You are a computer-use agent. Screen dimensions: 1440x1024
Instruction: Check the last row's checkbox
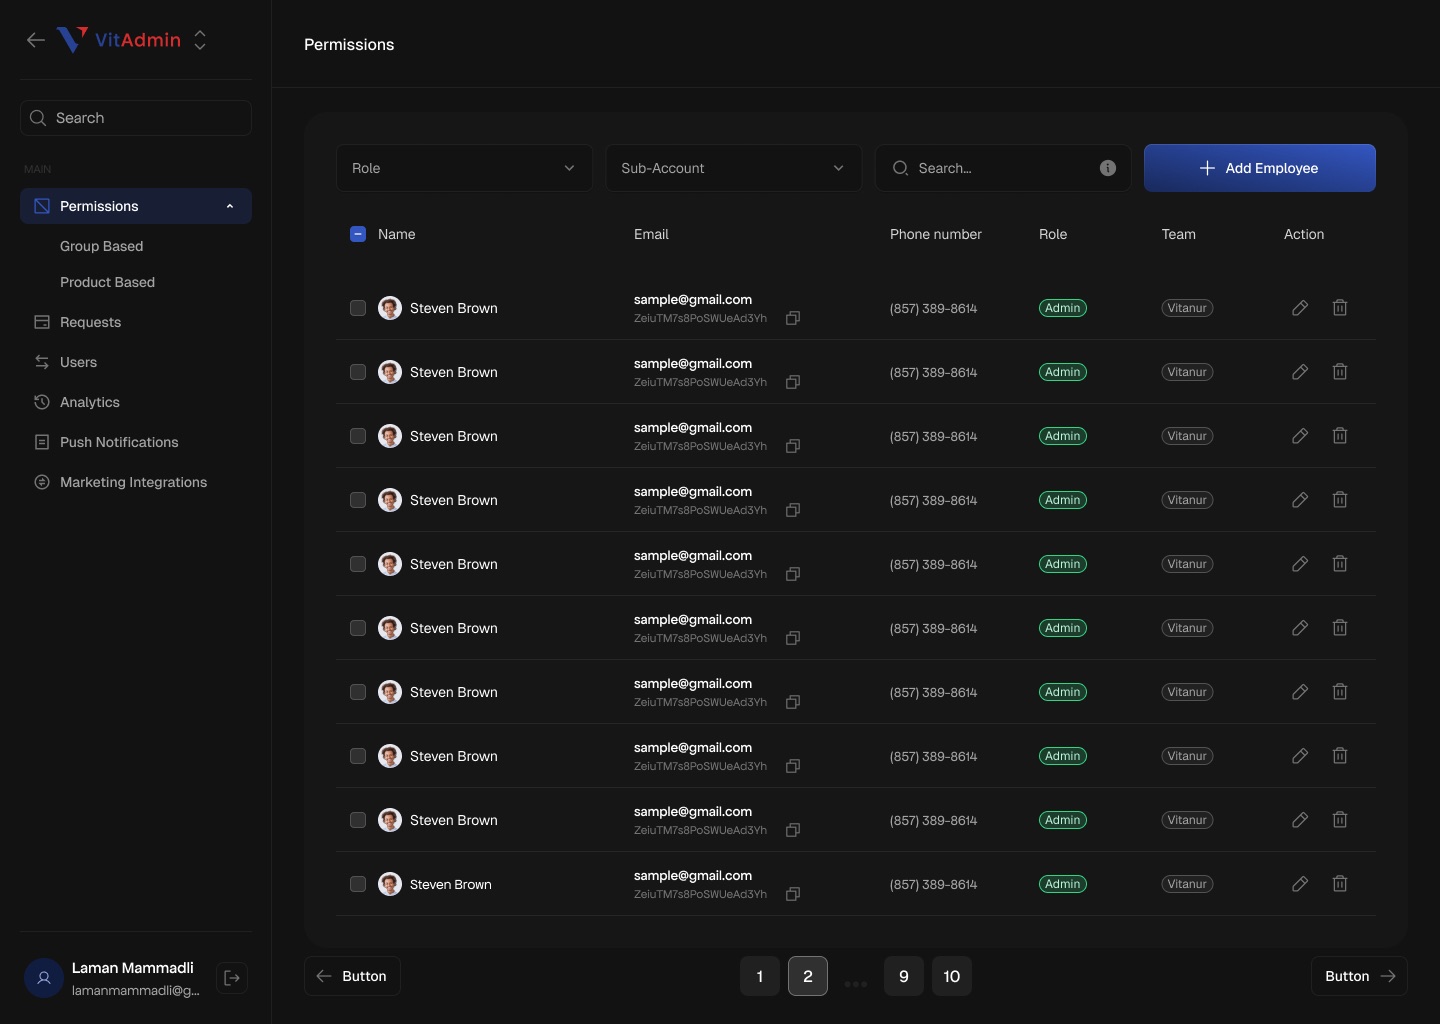[358, 884]
